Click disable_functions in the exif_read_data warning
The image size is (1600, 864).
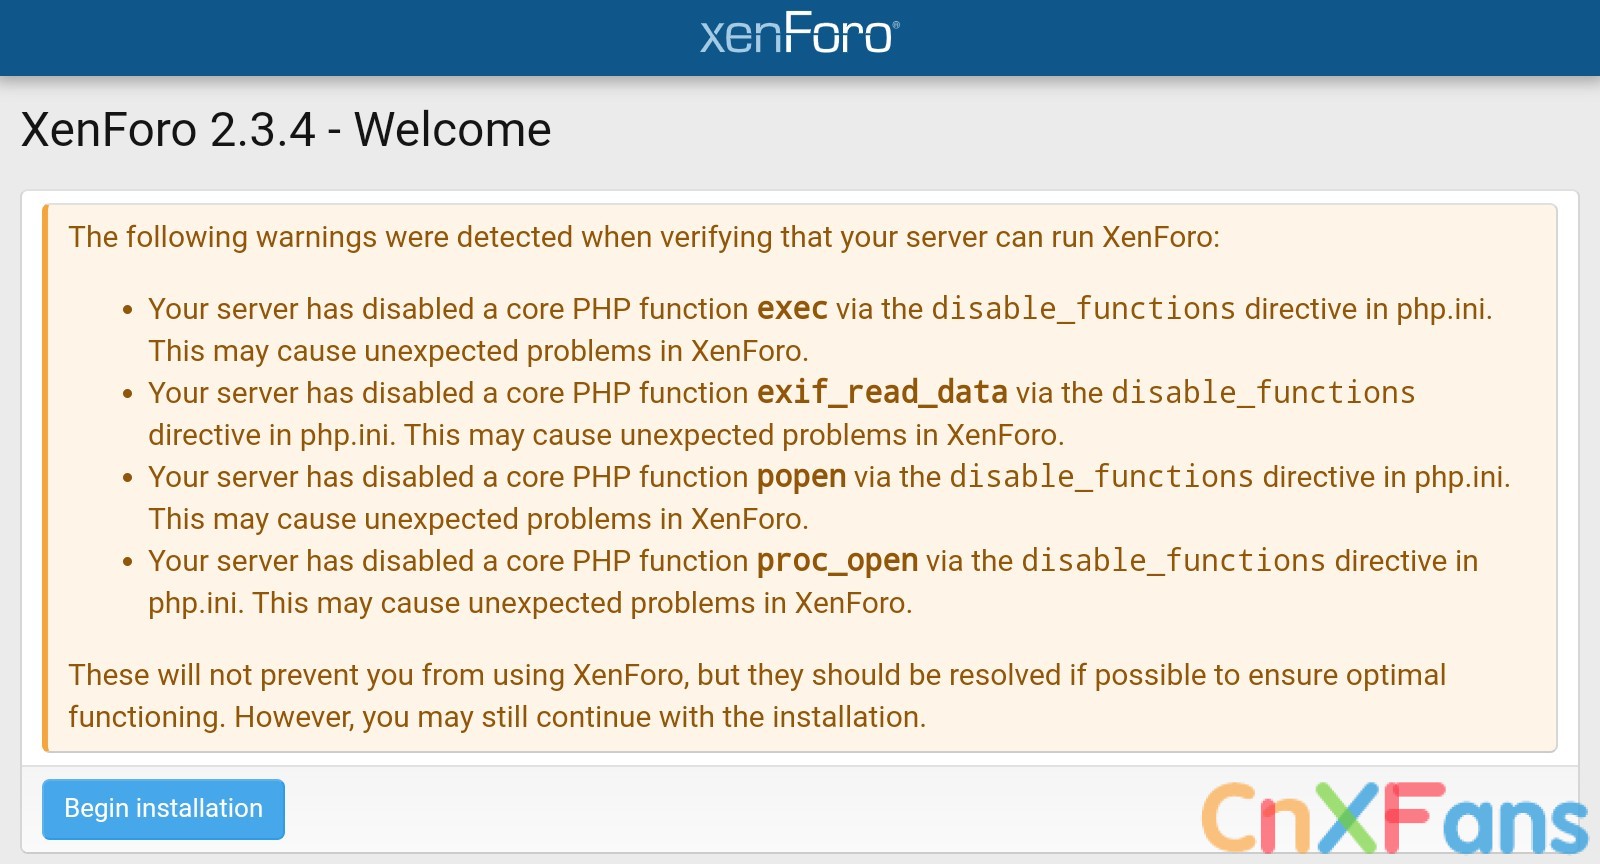tap(1263, 393)
